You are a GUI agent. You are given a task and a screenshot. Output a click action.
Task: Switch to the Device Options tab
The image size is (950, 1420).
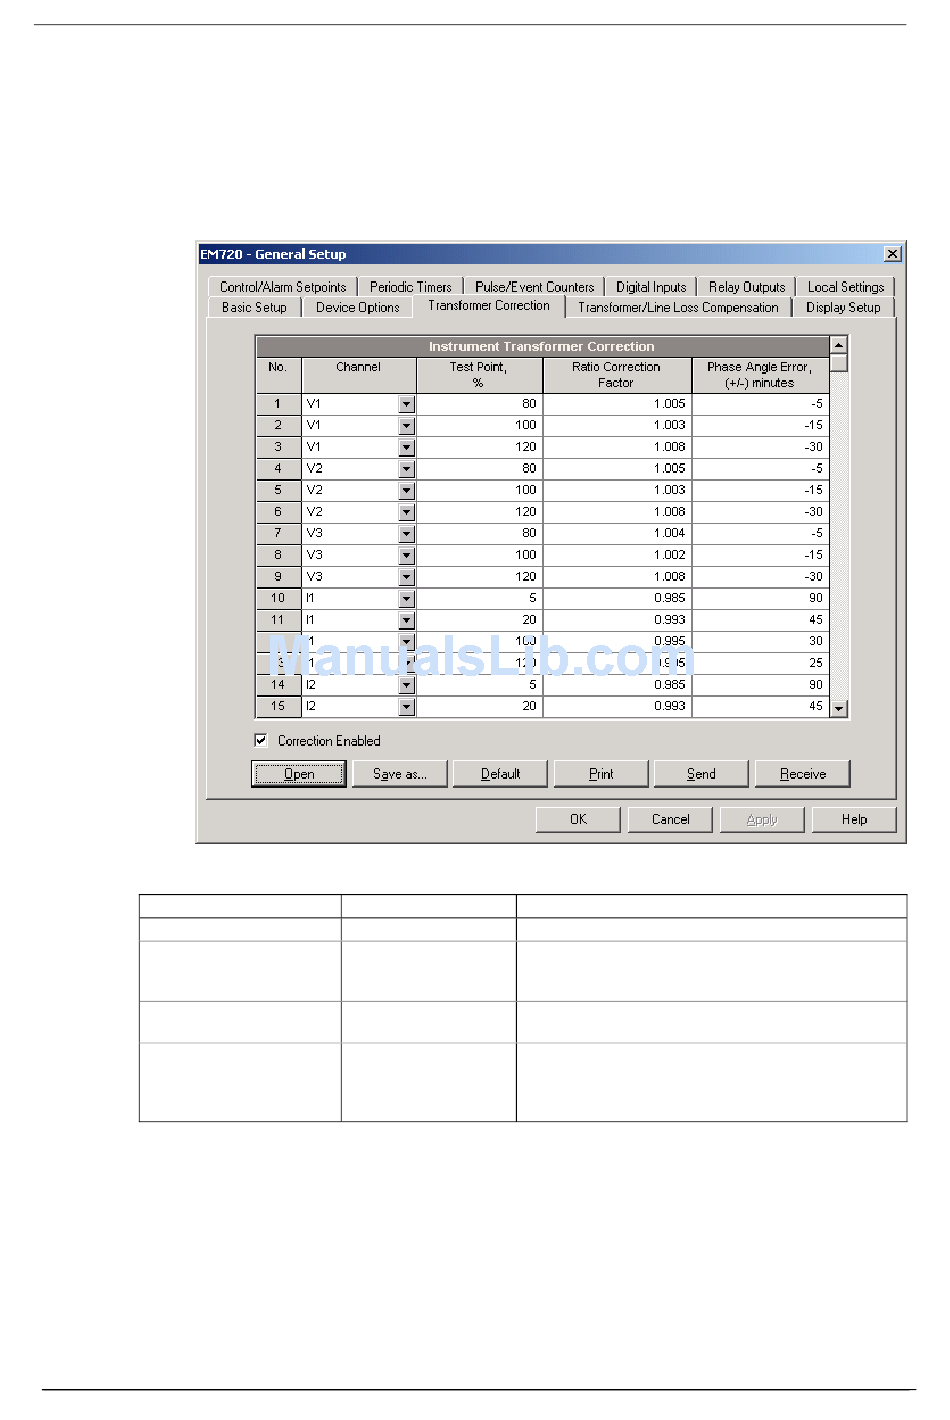click(357, 308)
